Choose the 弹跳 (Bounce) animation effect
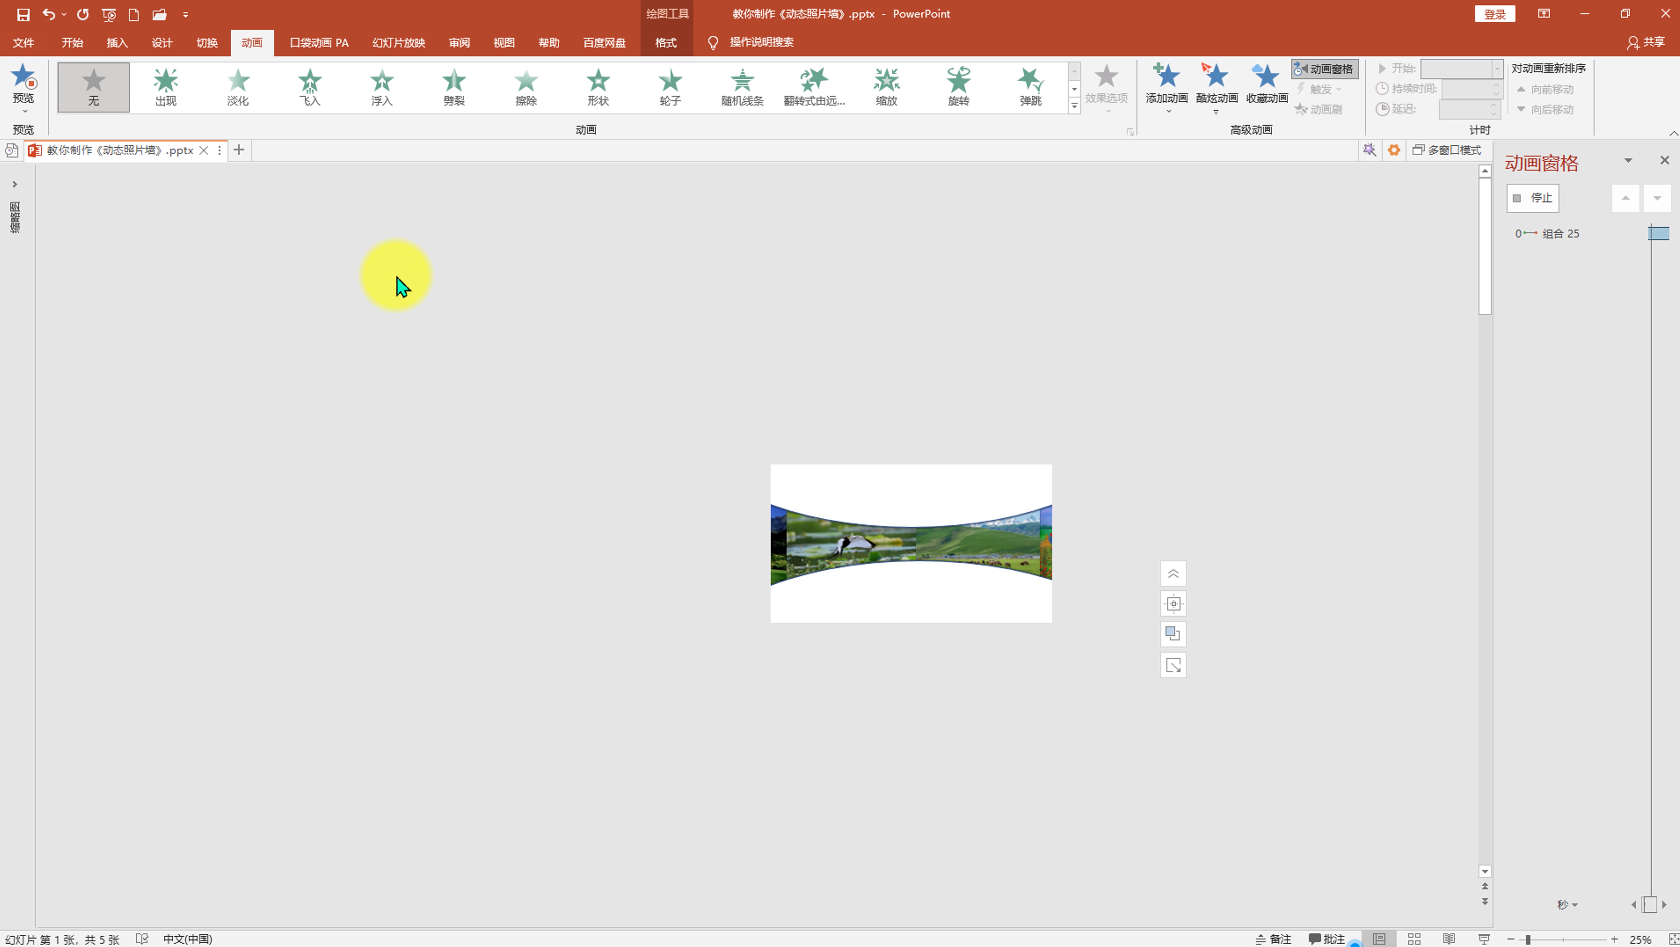The width and height of the screenshot is (1680, 947). [1030, 86]
